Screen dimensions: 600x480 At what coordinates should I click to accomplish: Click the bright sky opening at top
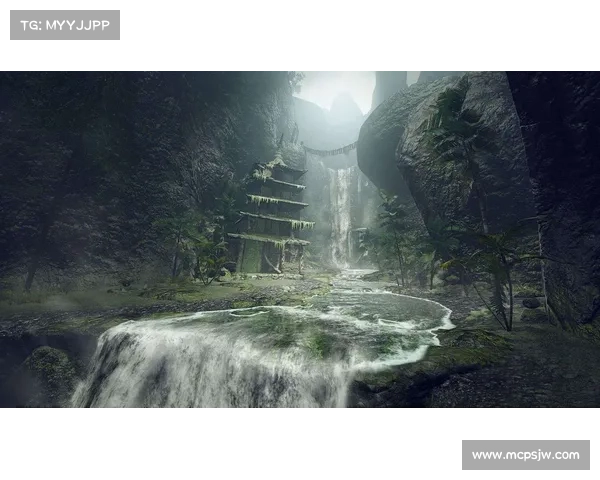pyautogui.click(x=335, y=85)
